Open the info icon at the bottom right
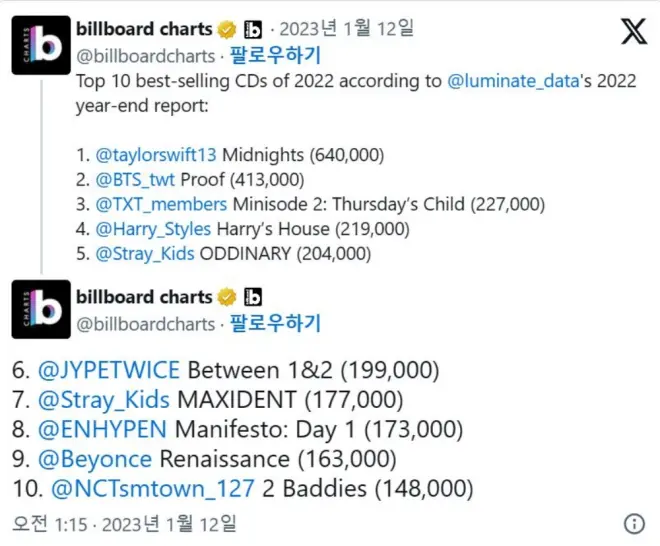This screenshot has height=546, width=660. pyautogui.click(x=634, y=523)
